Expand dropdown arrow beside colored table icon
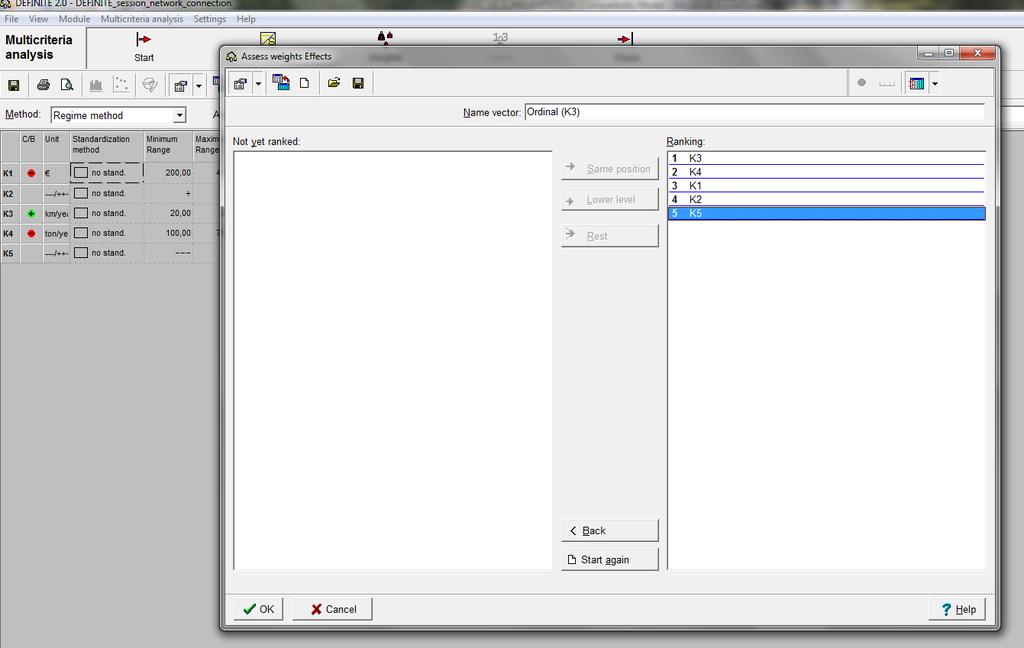 [x=935, y=84]
